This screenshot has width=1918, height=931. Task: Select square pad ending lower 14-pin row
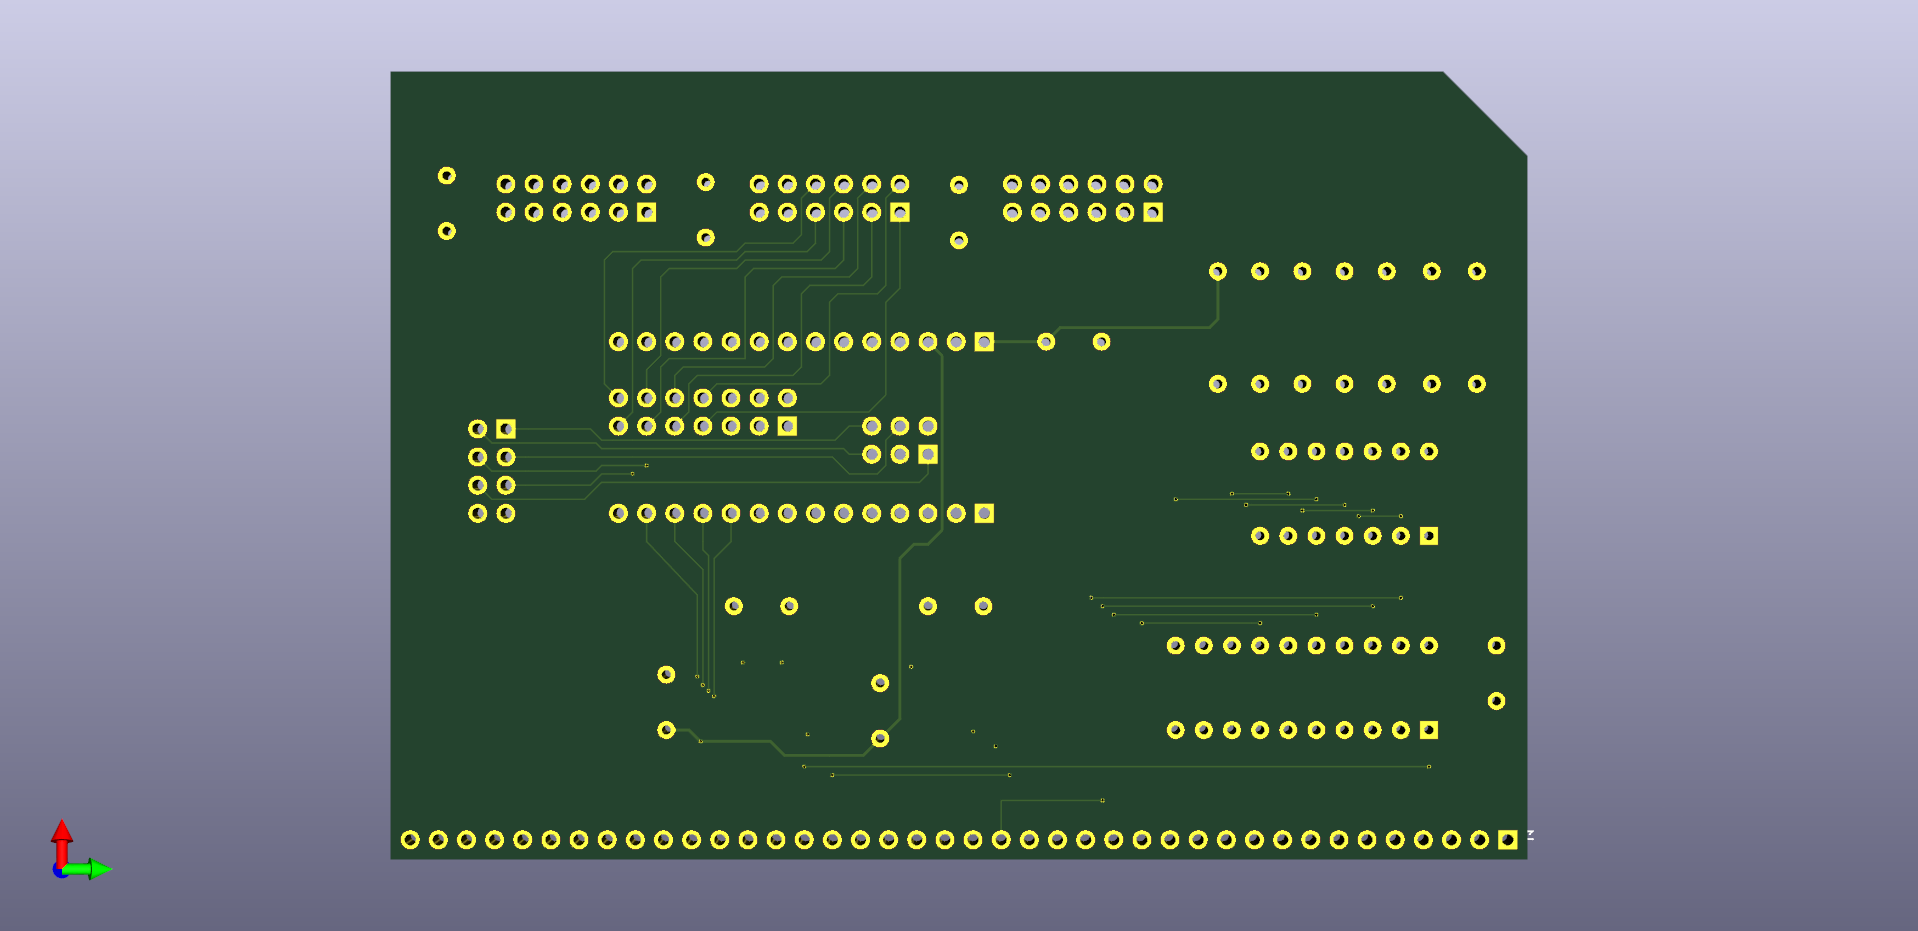984,513
